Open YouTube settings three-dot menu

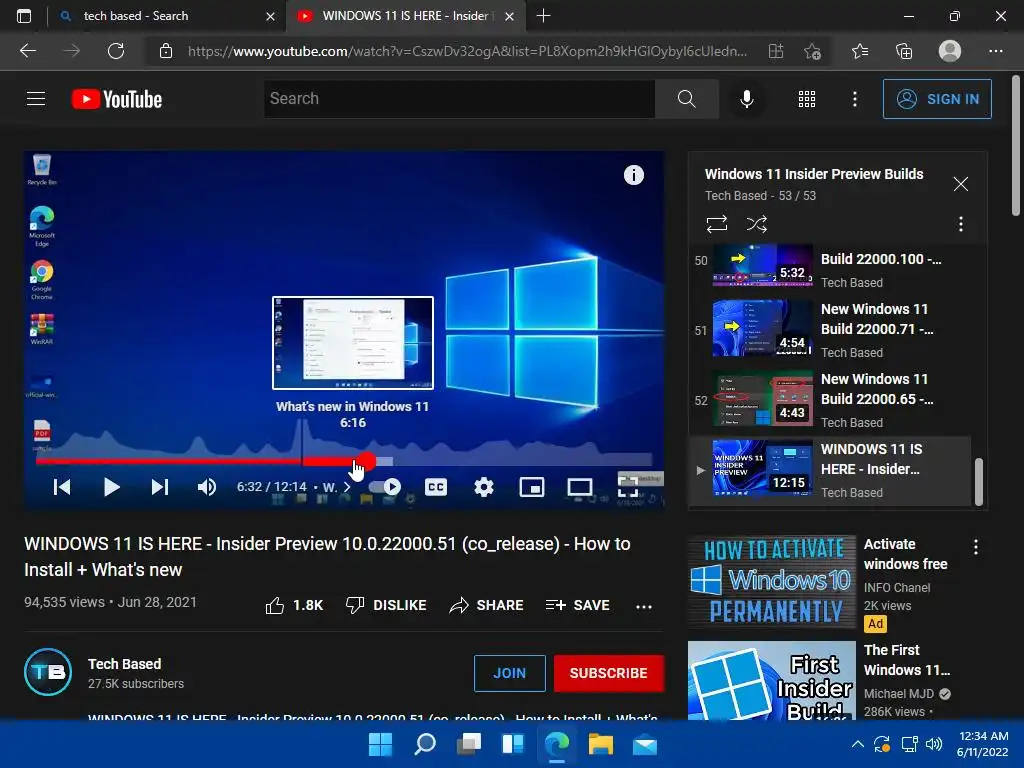tap(855, 99)
